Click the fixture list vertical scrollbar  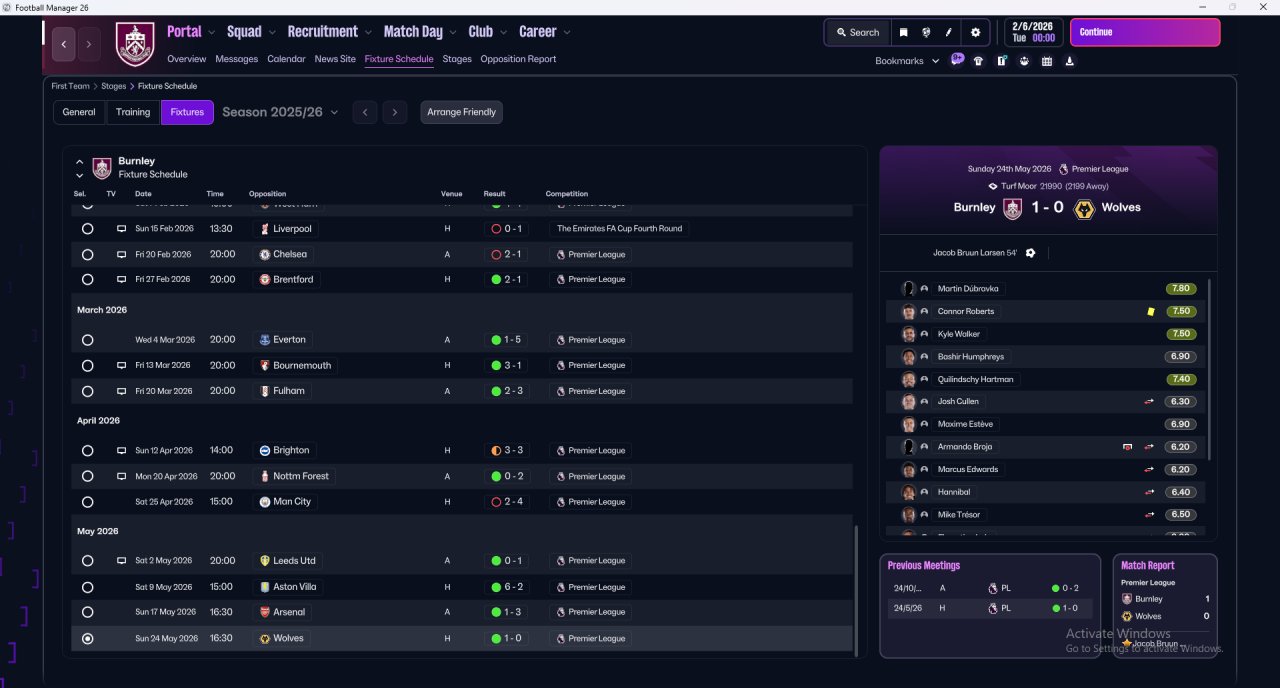[856, 590]
